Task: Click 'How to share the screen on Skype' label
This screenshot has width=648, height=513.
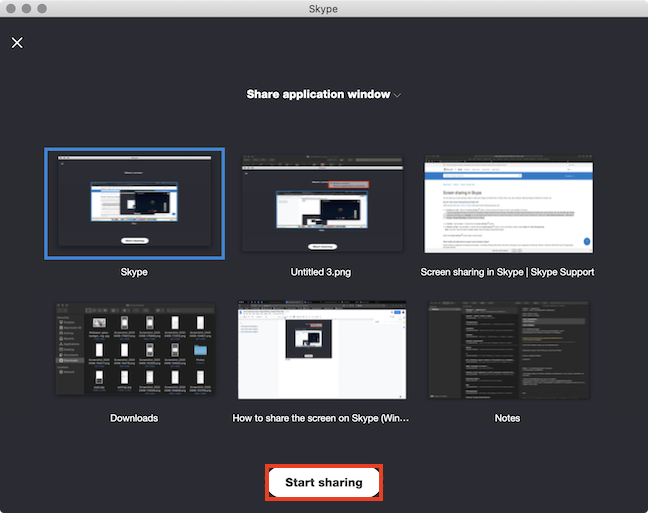Action: pos(321,418)
